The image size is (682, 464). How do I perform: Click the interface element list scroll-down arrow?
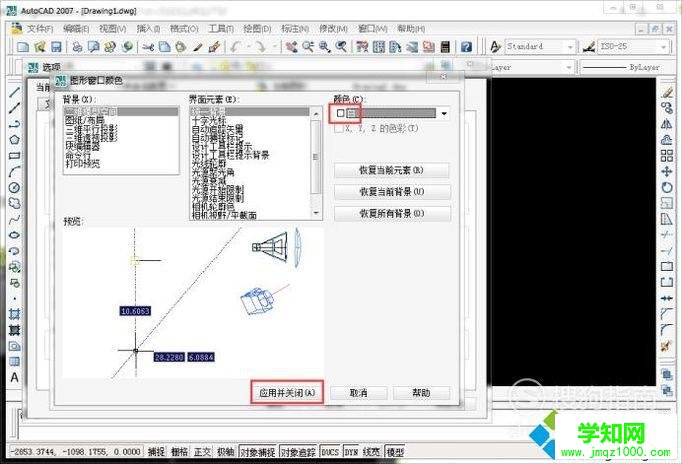tap(316, 213)
